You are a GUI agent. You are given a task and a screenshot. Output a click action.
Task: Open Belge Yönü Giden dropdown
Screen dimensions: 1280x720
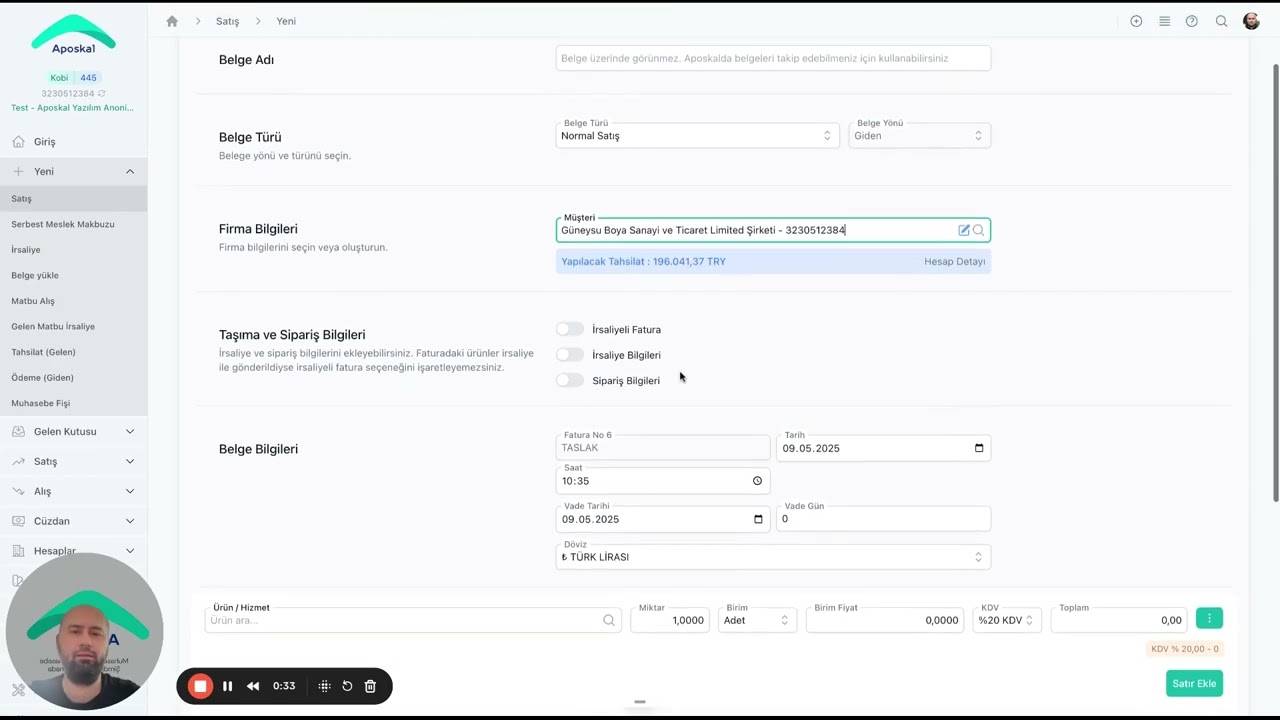[919, 136]
